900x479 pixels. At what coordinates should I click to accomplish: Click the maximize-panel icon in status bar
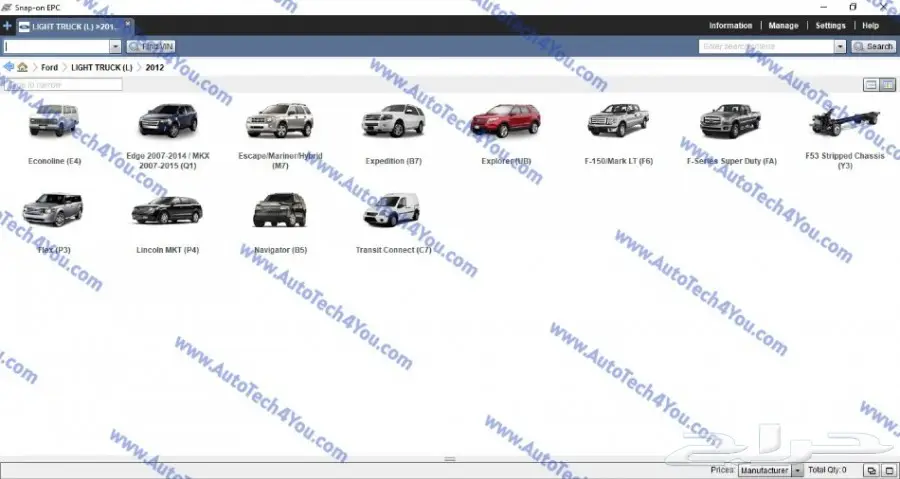tap(889, 471)
